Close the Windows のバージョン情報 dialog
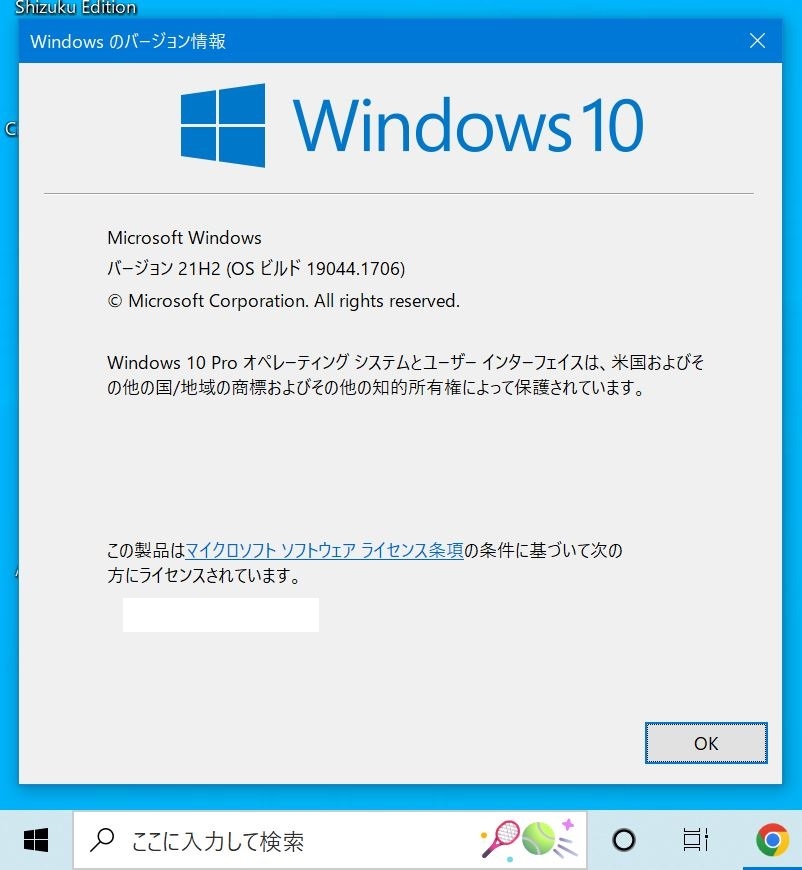 pyautogui.click(x=757, y=41)
